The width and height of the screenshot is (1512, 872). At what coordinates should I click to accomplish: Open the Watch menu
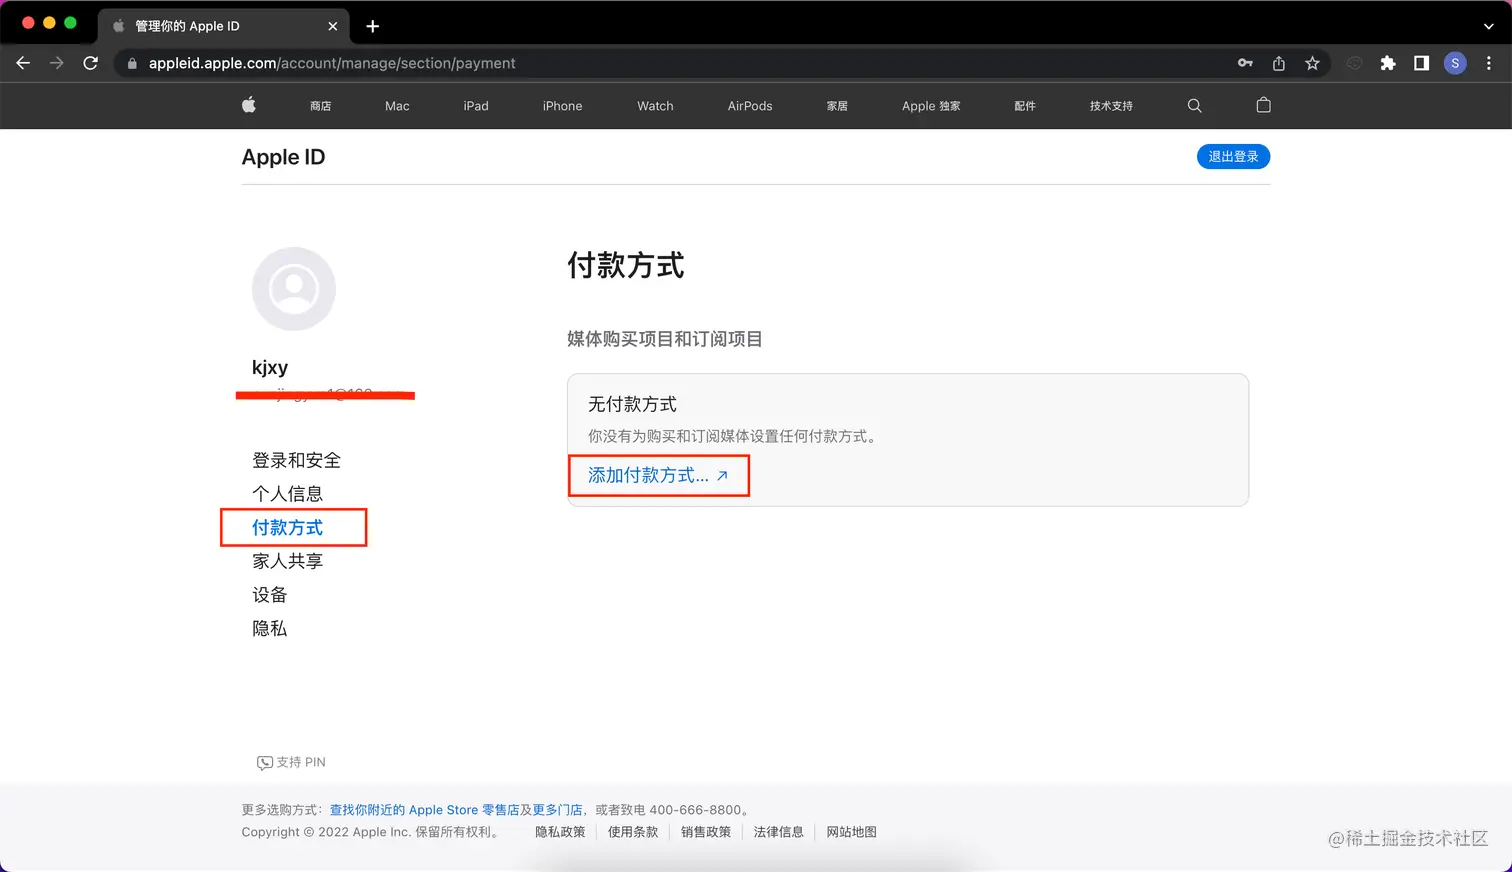click(655, 106)
